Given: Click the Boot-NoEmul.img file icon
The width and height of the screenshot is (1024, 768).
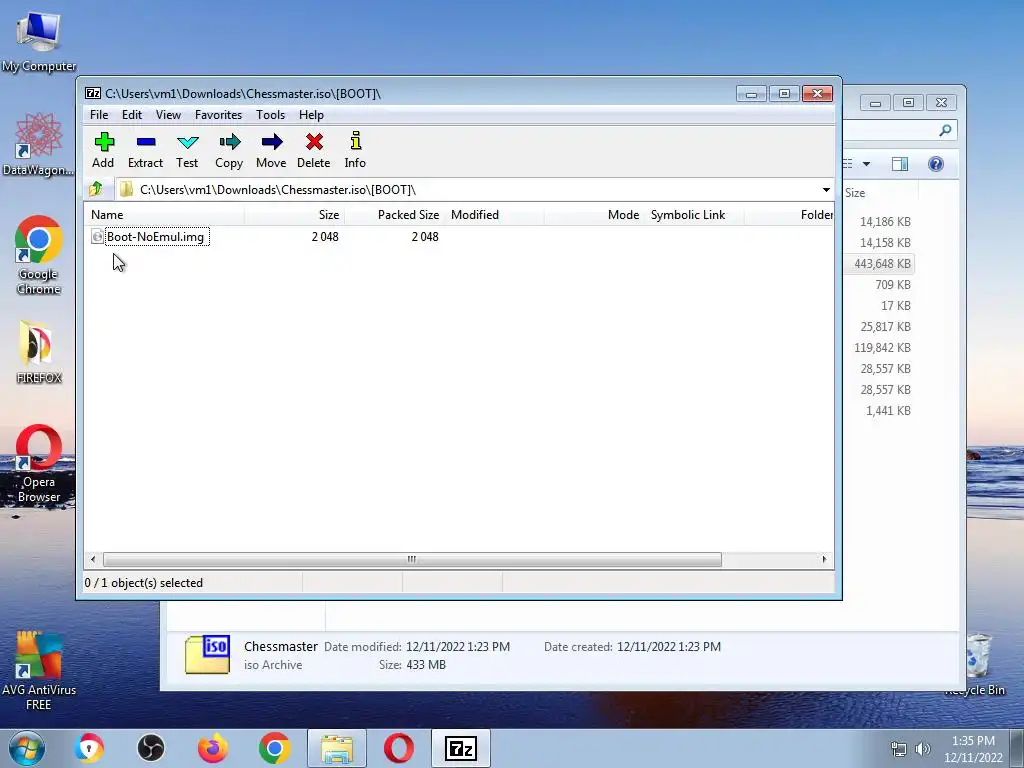Looking at the screenshot, I should coord(97,237).
